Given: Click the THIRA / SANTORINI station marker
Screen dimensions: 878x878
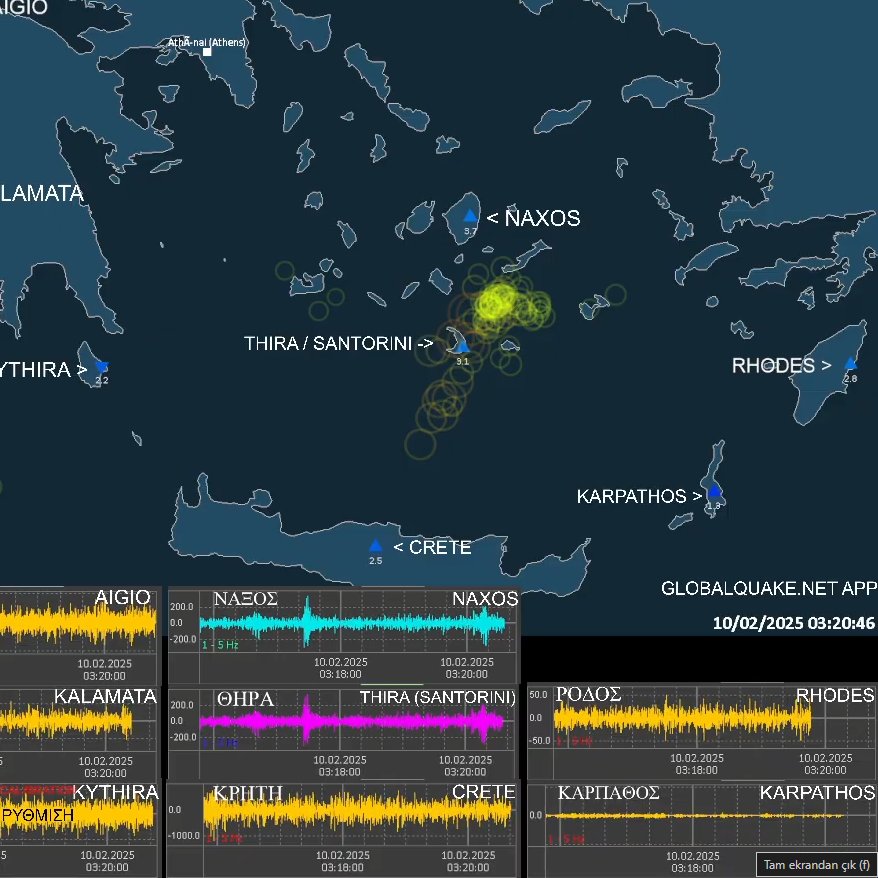Looking at the screenshot, I should (x=460, y=346).
